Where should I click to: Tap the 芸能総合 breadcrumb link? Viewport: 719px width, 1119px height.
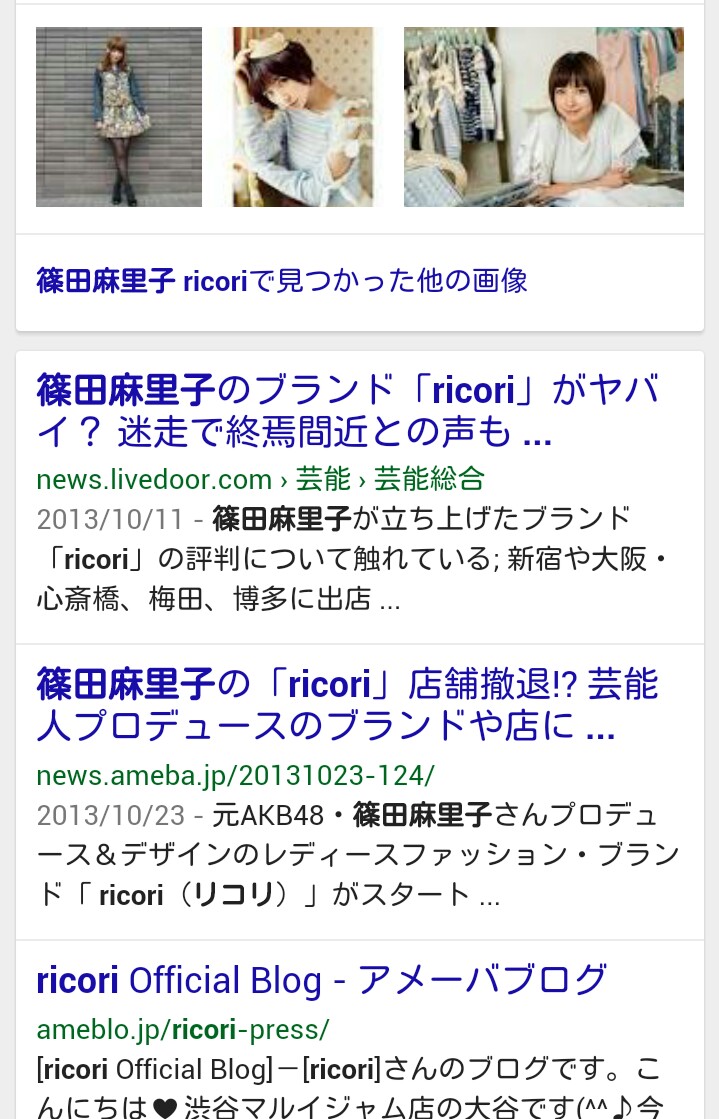click(x=429, y=480)
